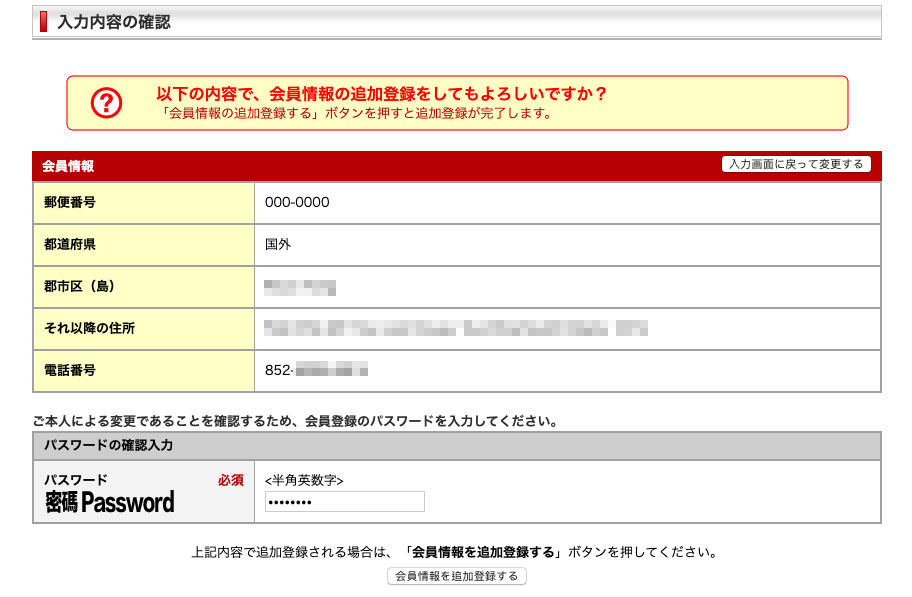This screenshot has height=597, width=912.
Task: Click the <半角英数字> hint text
Action: click(x=304, y=480)
